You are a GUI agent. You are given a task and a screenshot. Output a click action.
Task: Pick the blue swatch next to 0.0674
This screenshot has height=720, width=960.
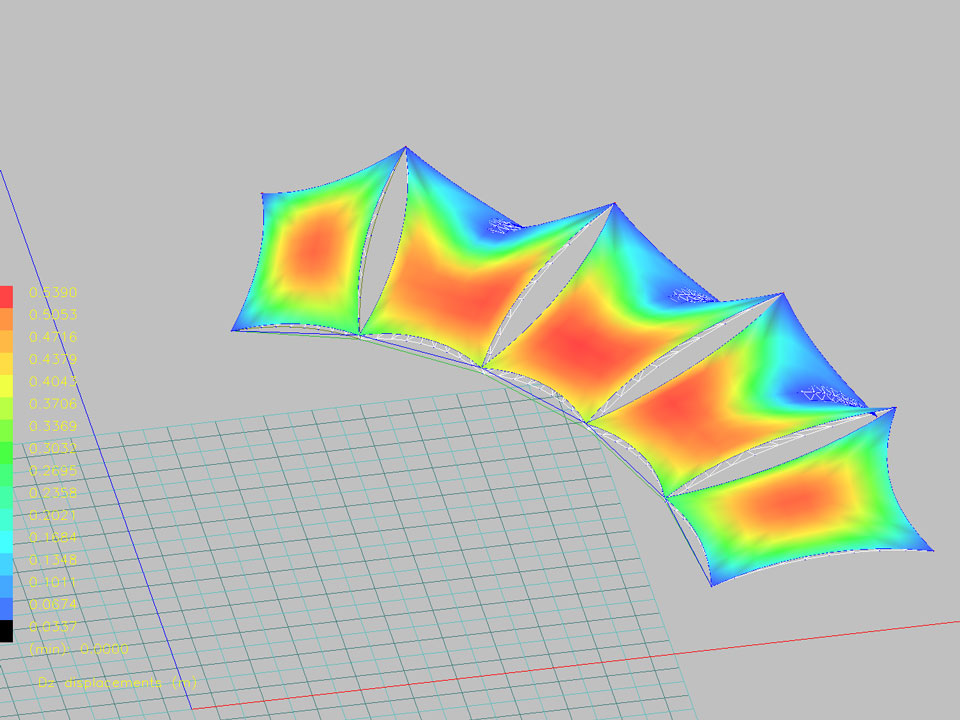[x=6, y=608]
